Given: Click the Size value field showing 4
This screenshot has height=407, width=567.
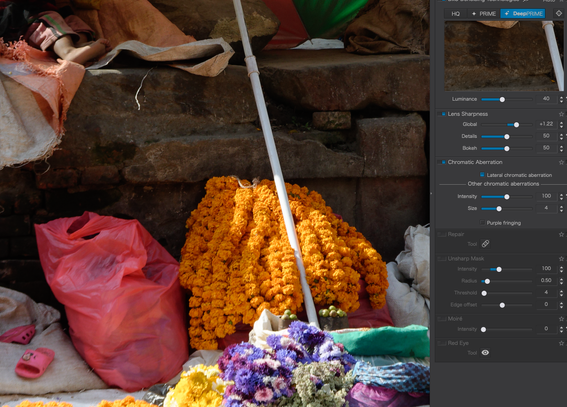Looking at the screenshot, I should tap(546, 208).
